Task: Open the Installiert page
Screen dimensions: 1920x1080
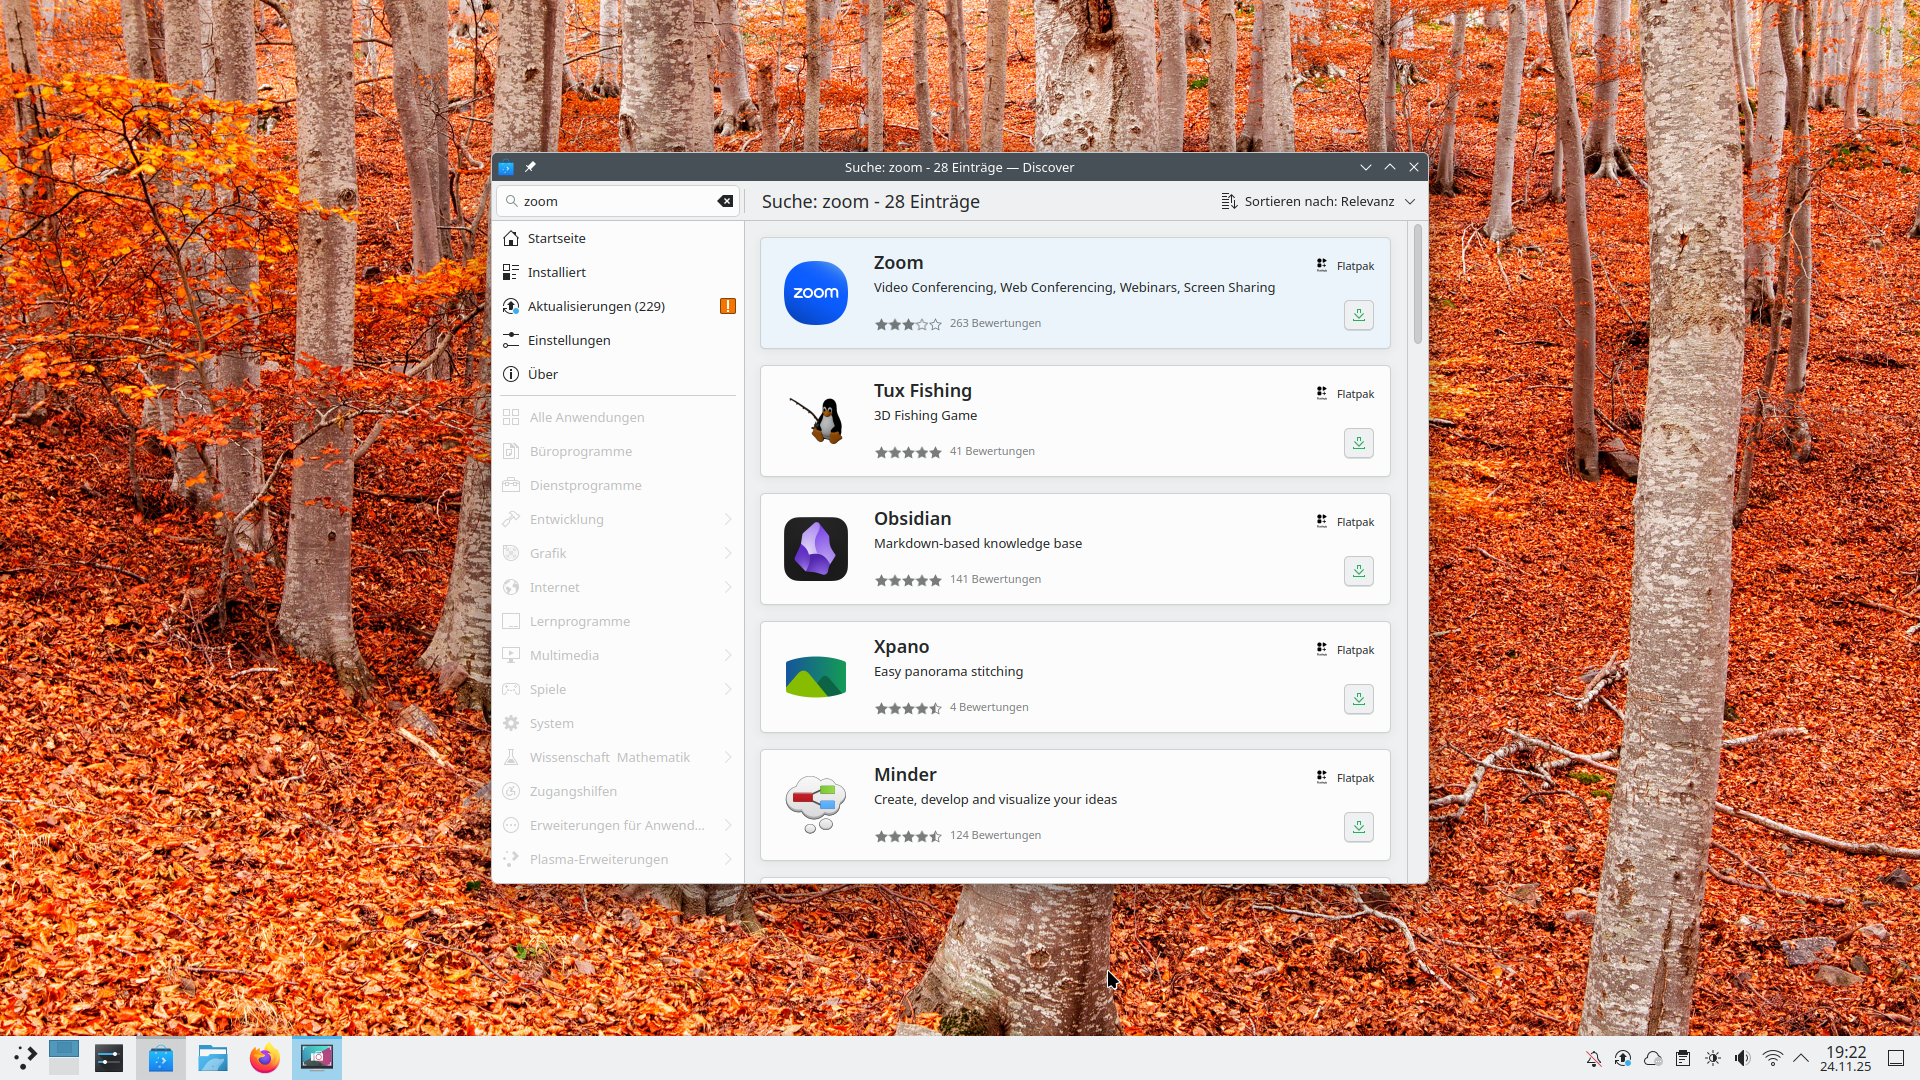Action: point(557,272)
